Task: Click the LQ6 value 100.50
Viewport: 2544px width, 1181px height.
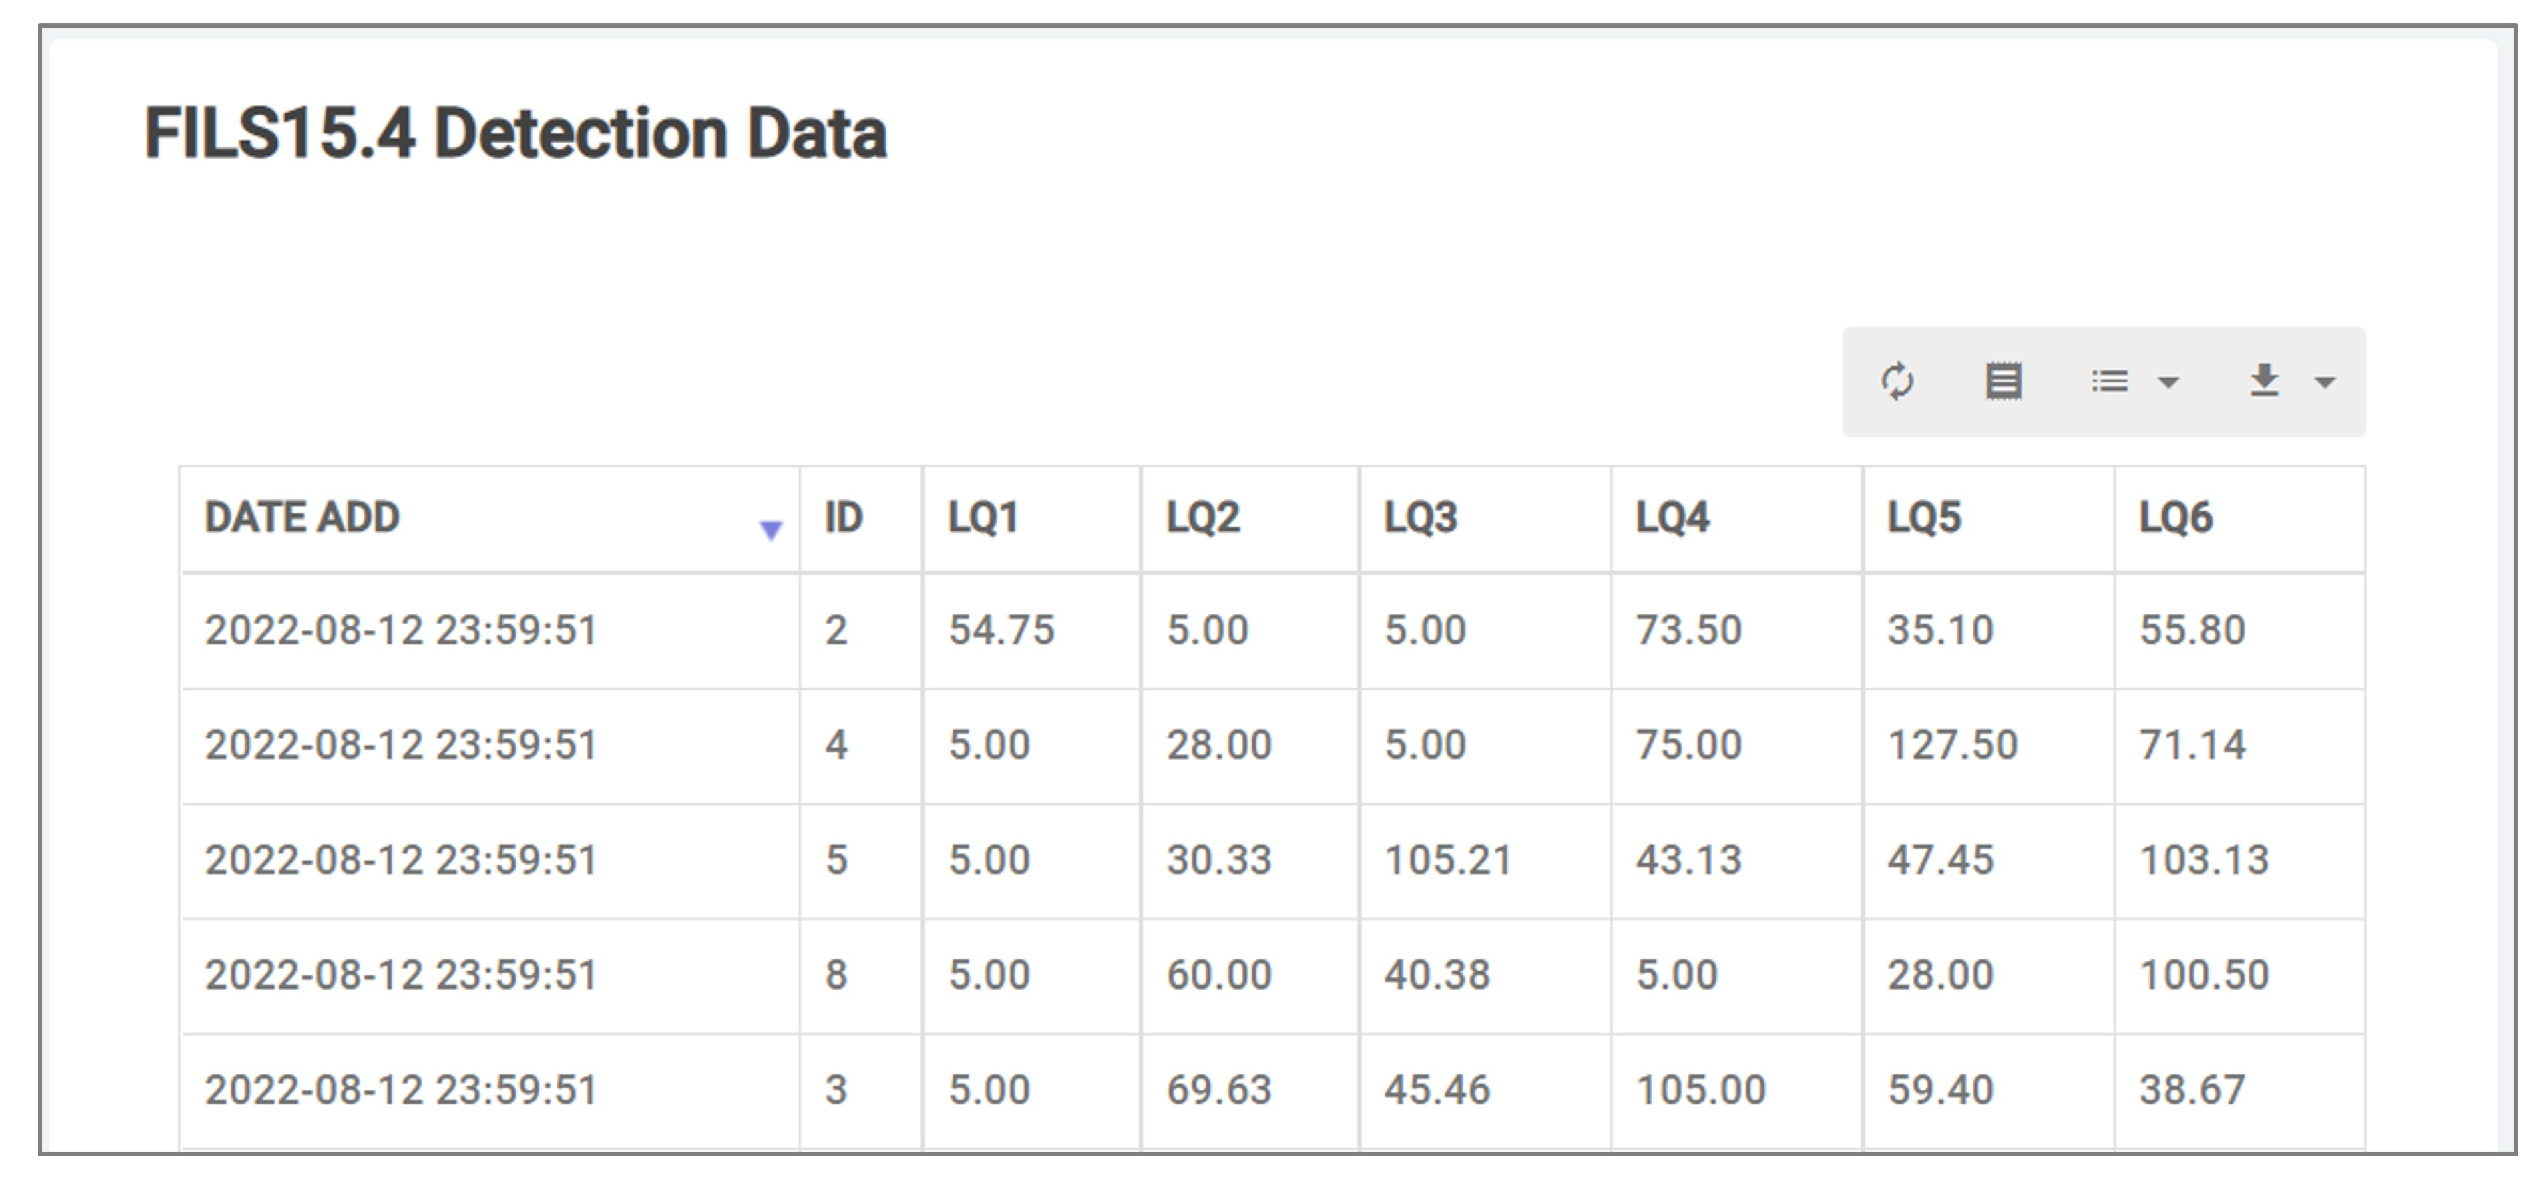Action: pos(2204,975)
